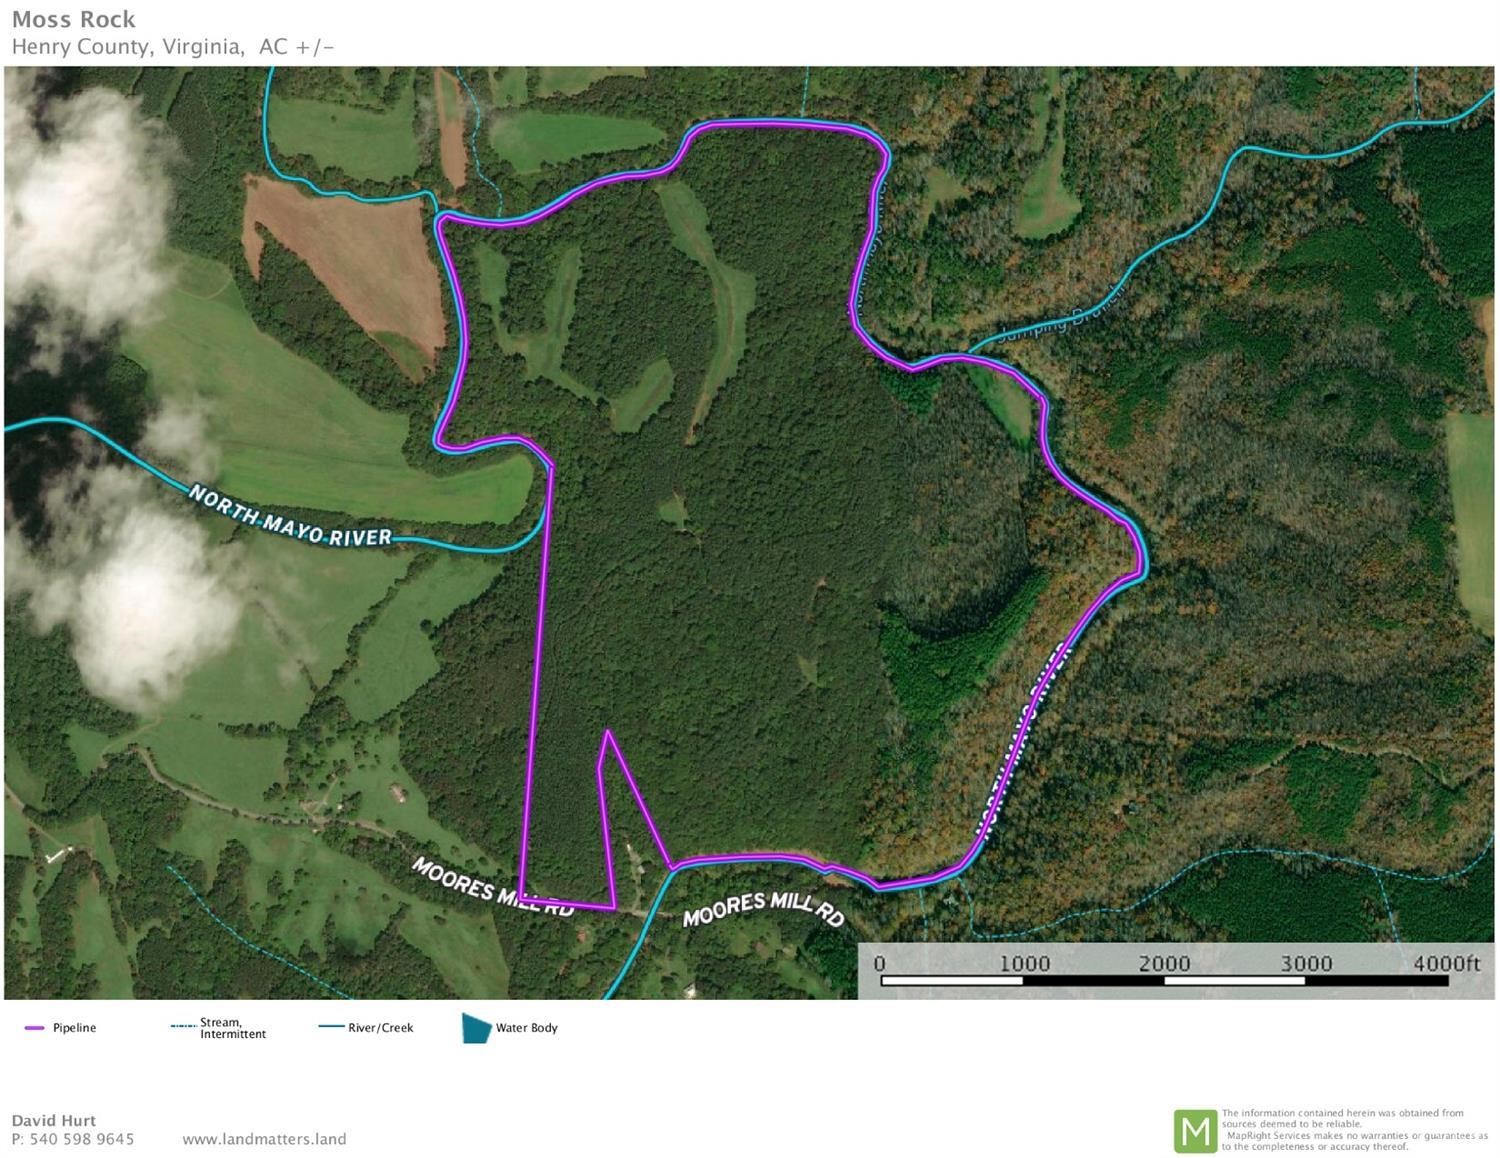Click the Water Body legend icon

click(476, 1028)
